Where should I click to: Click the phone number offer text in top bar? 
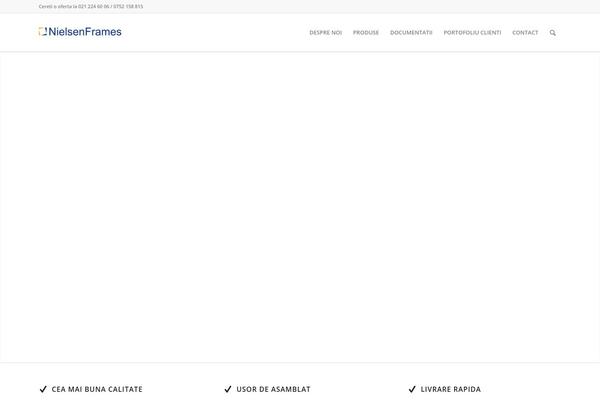pyautogui.click(x=91, y=7)
